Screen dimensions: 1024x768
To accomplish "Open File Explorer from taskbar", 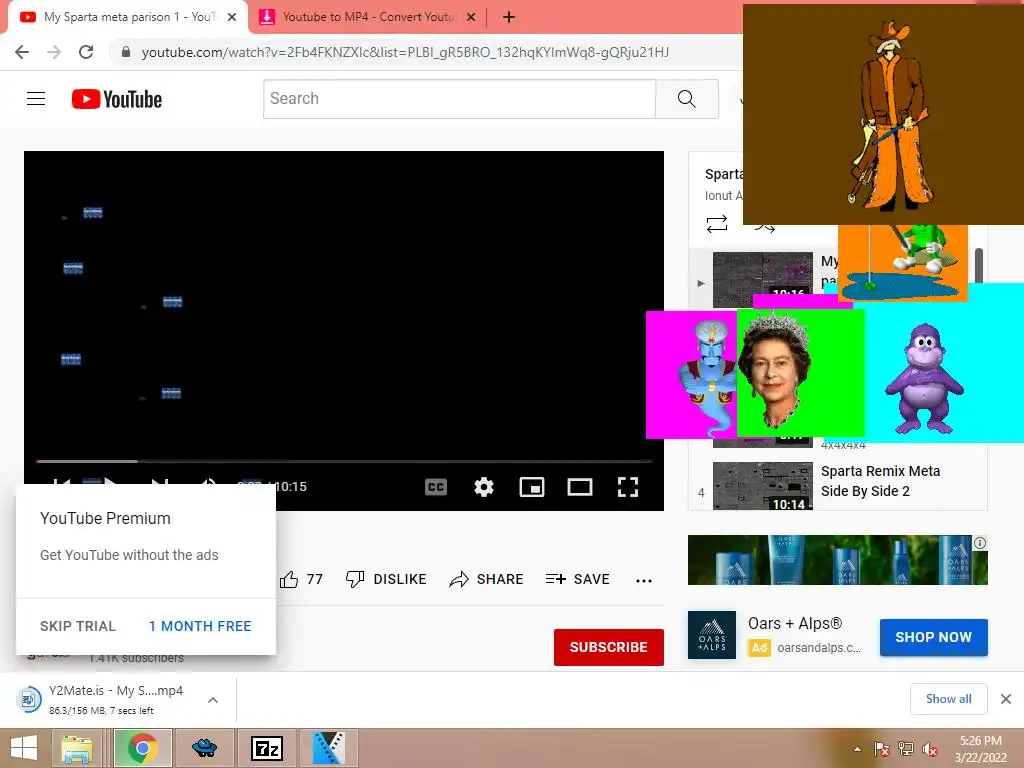I will click(76, 748).
